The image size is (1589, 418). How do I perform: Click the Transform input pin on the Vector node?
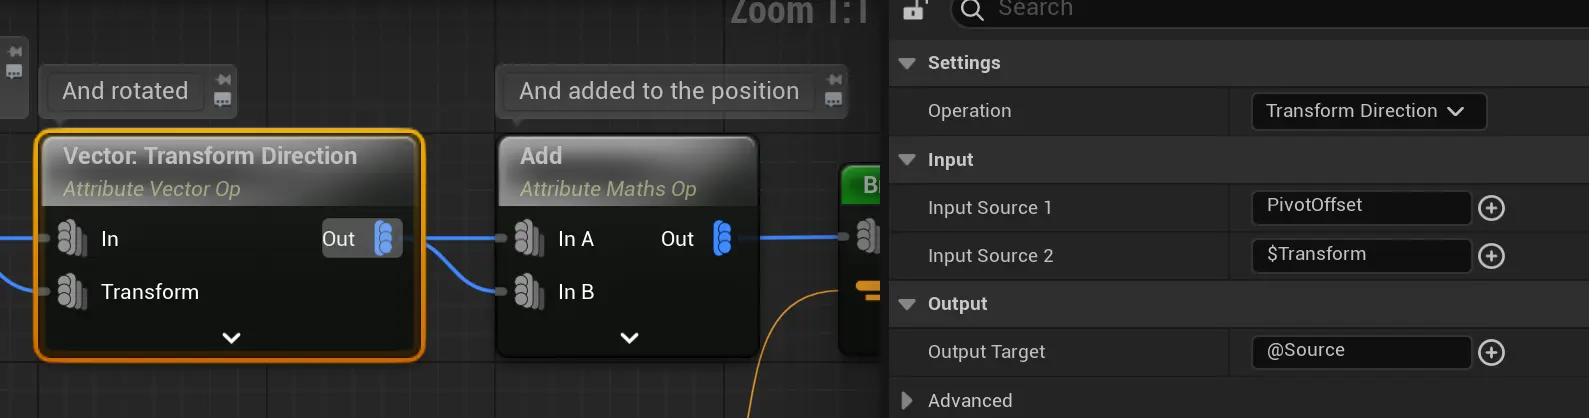tap(71, 292)
